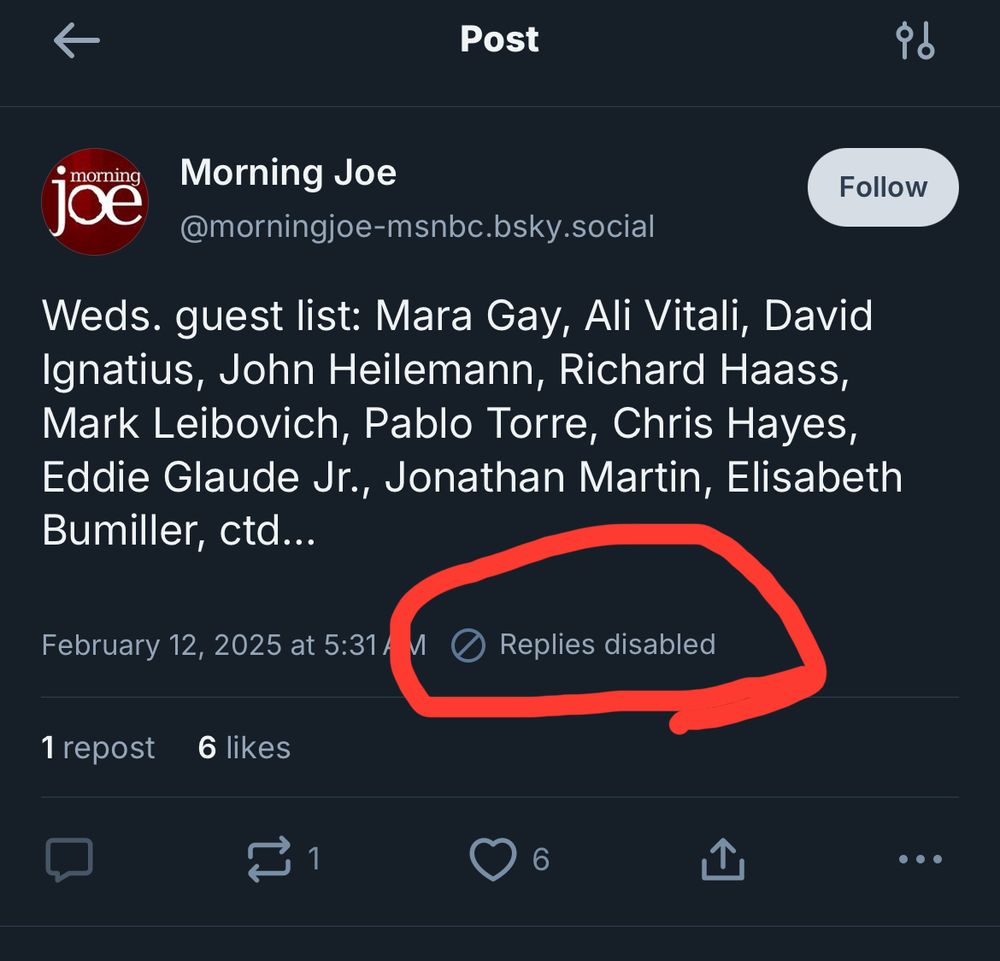Open the three-dot more options menu
This screenshot has height=961, width=1000.
coord(920,859)
